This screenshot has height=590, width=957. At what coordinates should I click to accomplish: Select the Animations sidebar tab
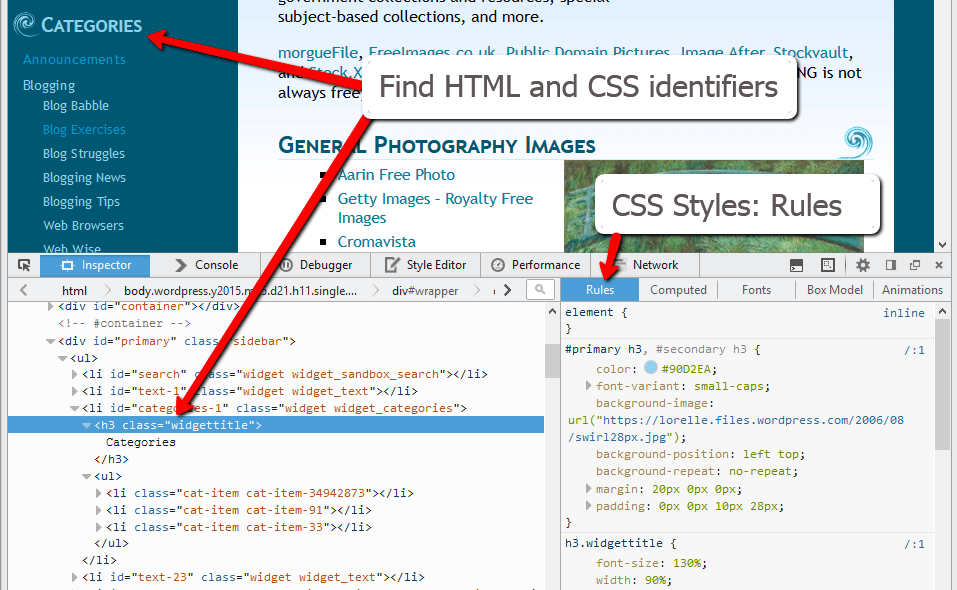click(x=912, y=290)
